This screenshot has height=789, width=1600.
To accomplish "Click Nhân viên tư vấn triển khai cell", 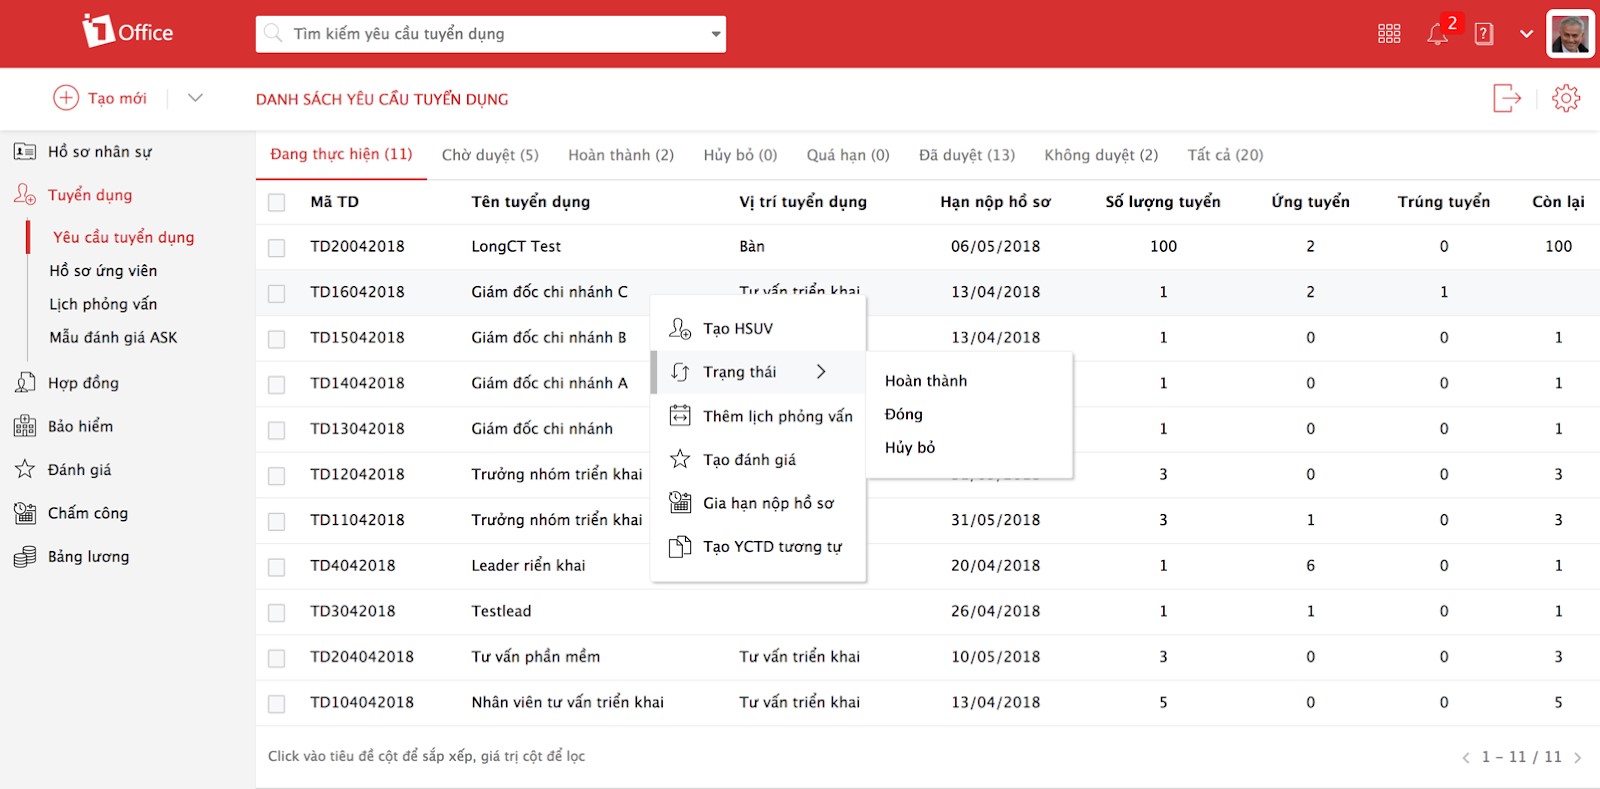I will point(568,702).
